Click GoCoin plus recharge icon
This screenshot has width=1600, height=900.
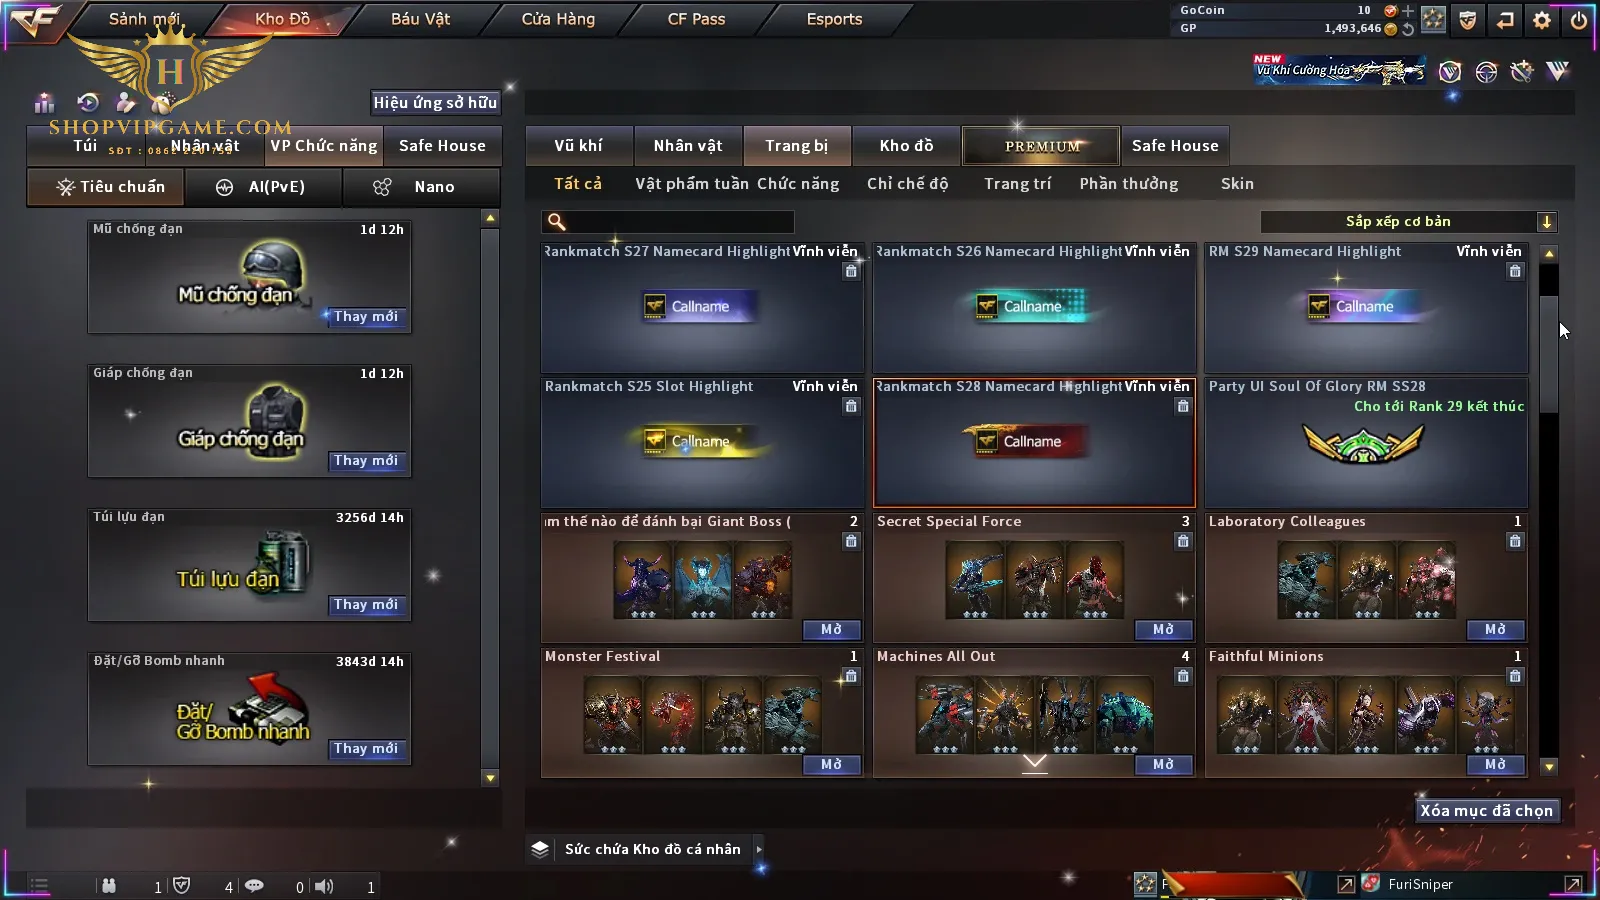(1408, 11)
